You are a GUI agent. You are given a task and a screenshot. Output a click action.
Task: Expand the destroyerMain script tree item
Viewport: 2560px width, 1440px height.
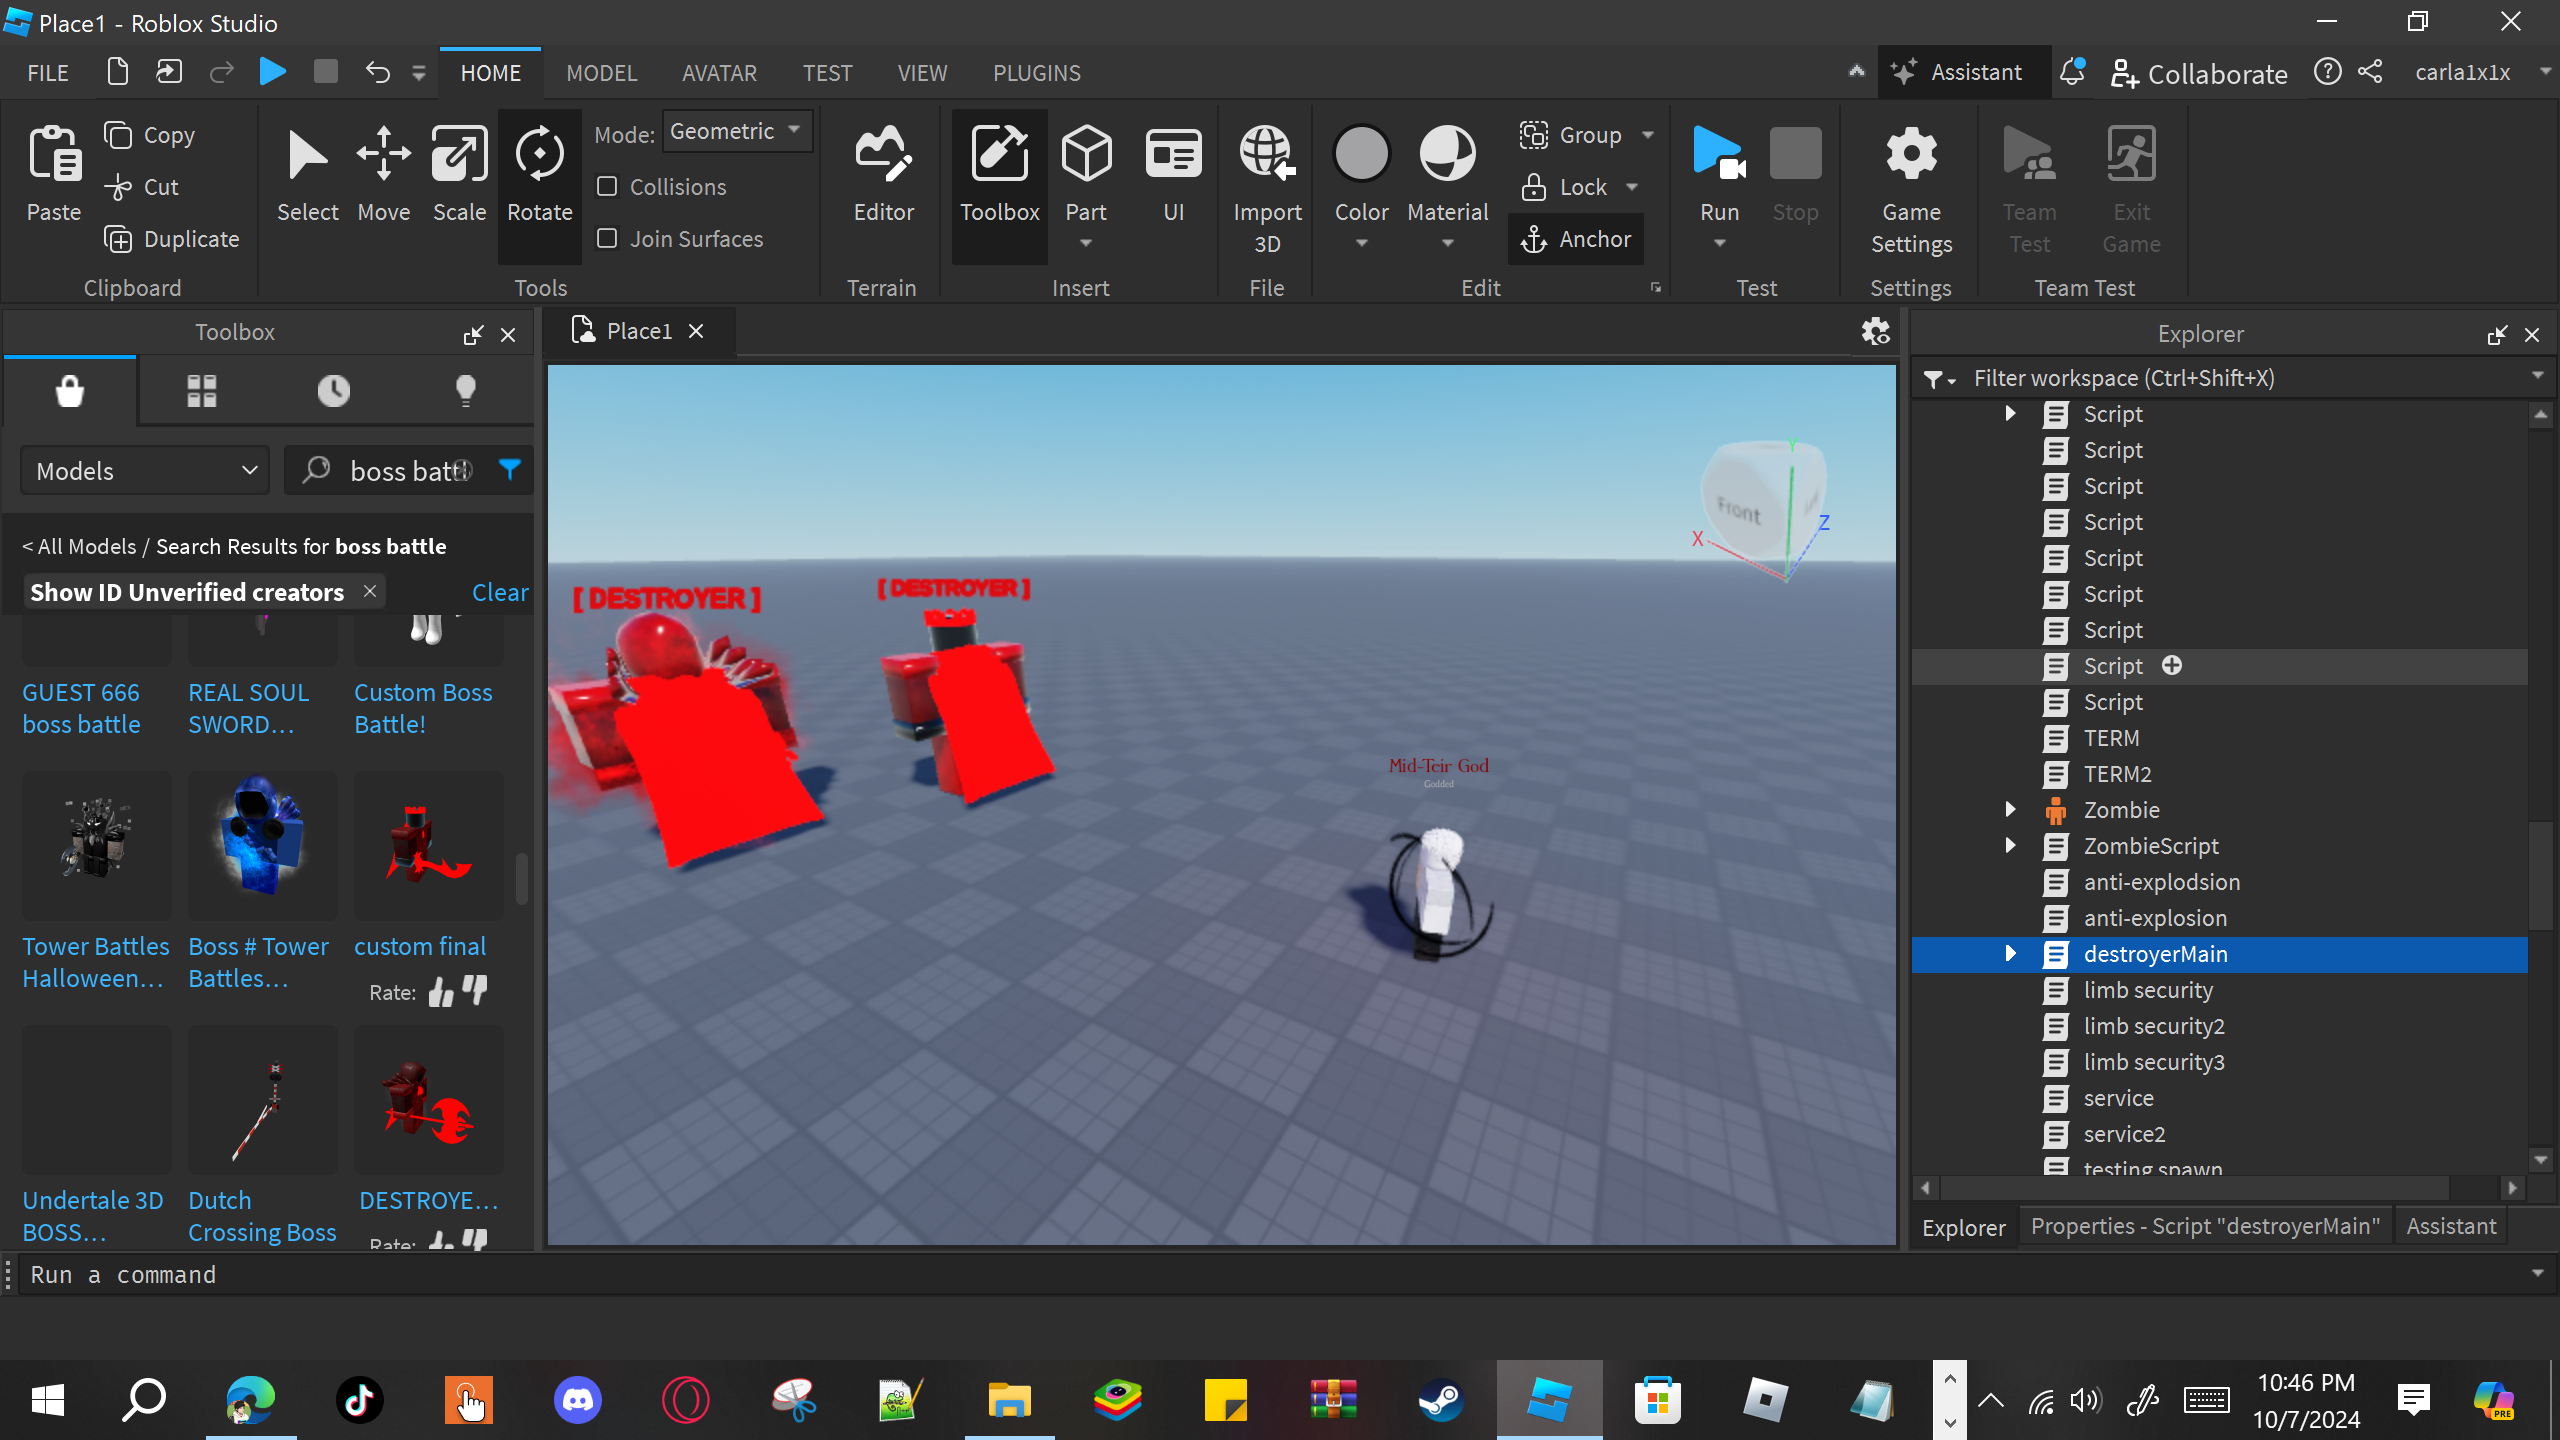(2010, 953)
